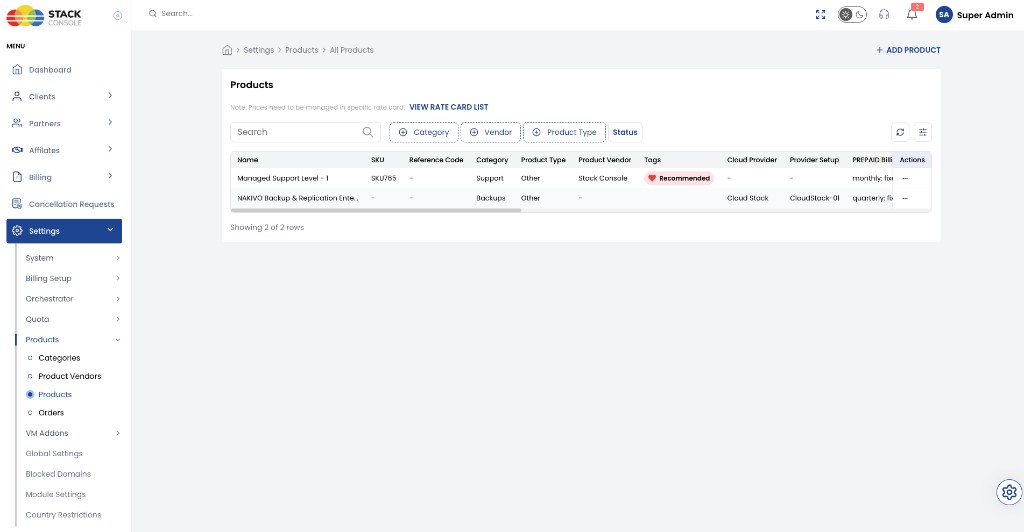Image resolution: width=1024 pixels, height=532 pixels.
Task: Click the home breadcrumb icon
Action: 227,50
